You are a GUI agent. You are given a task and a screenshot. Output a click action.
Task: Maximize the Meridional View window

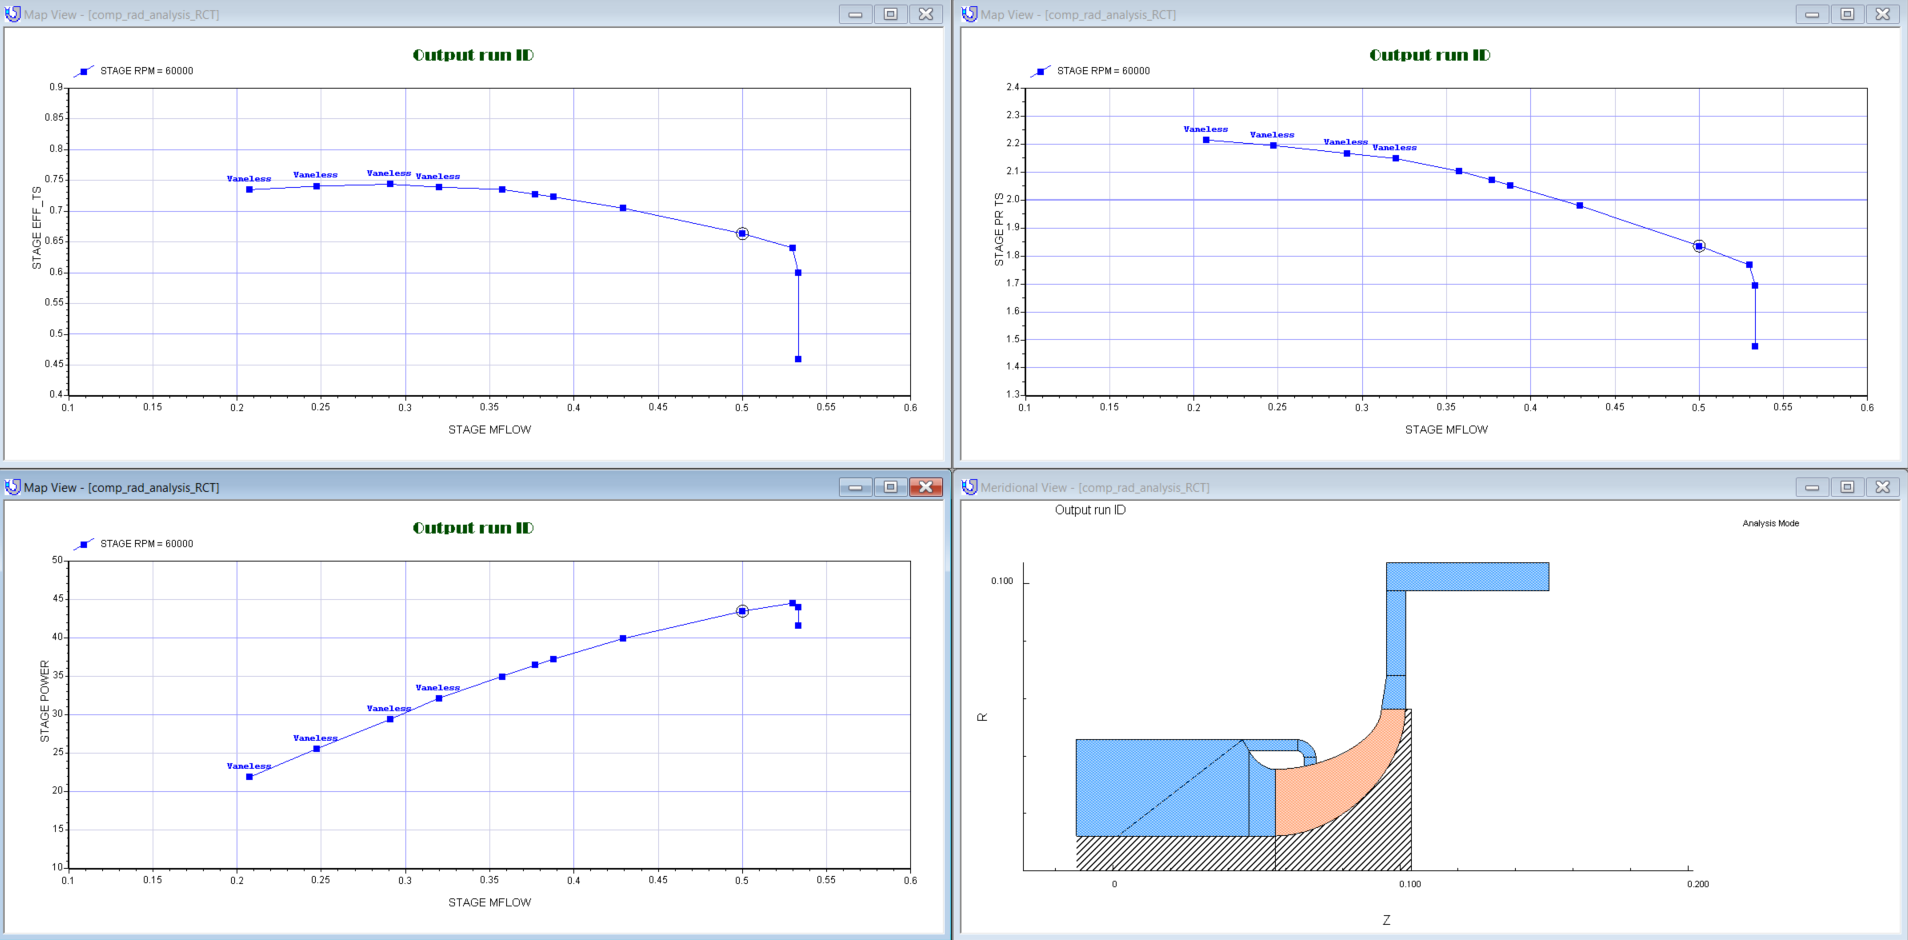pos(1847,487)
